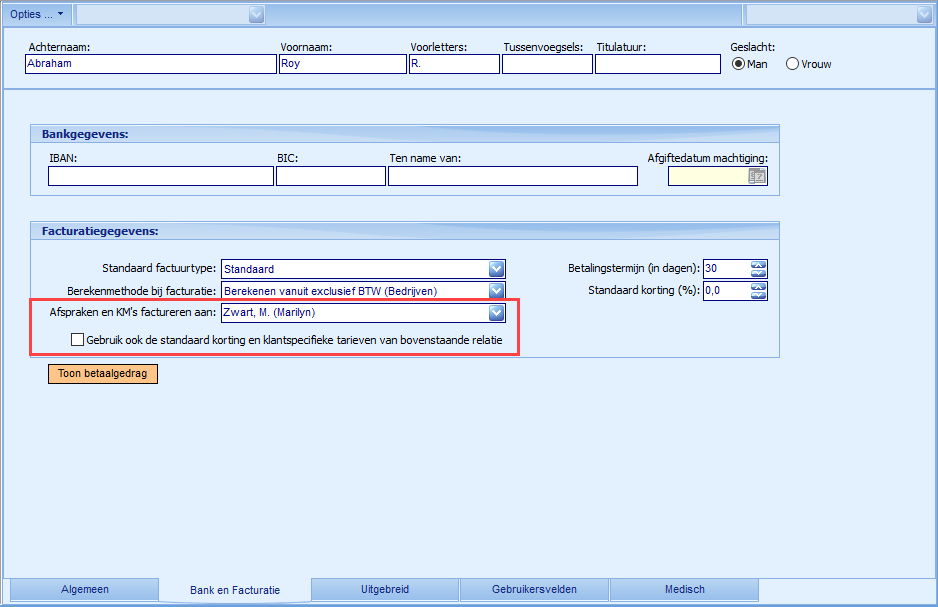Open the Opties menu
Screen dimensions: 938x607
click(x=37, y=14)
